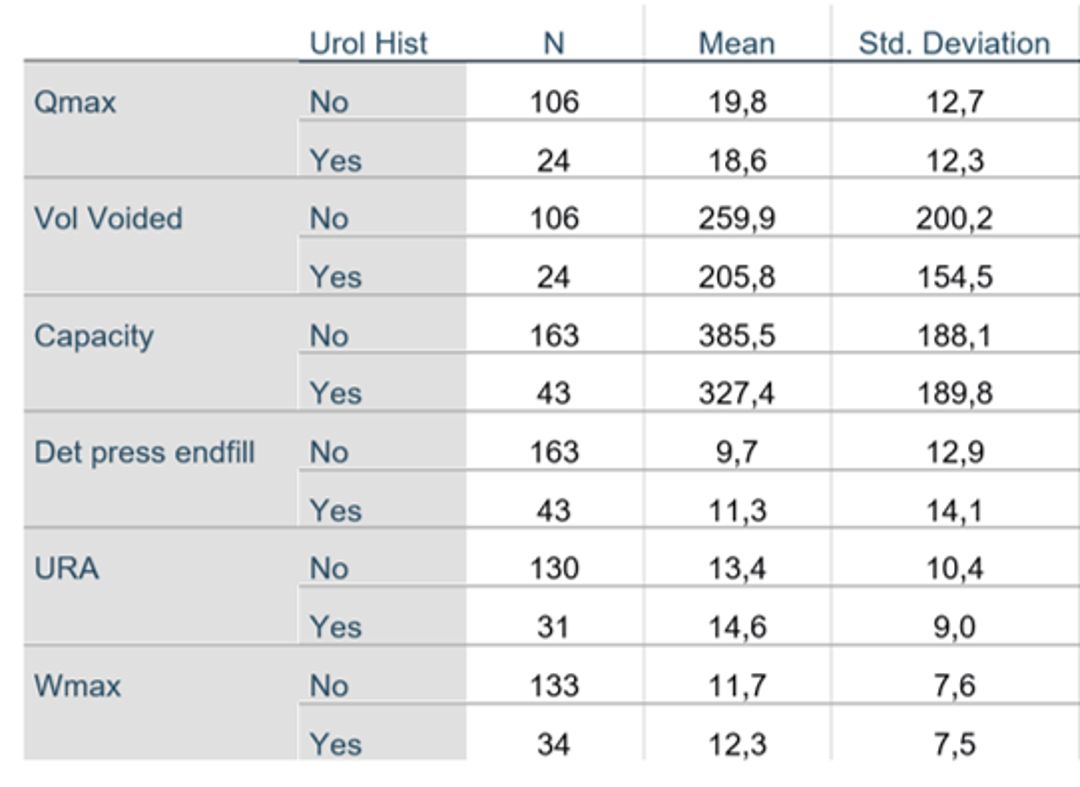Screen dimensions: 1080x787
Task: Select Det press endfill Yes mean 11,3
Action: [x=737, y=511]
